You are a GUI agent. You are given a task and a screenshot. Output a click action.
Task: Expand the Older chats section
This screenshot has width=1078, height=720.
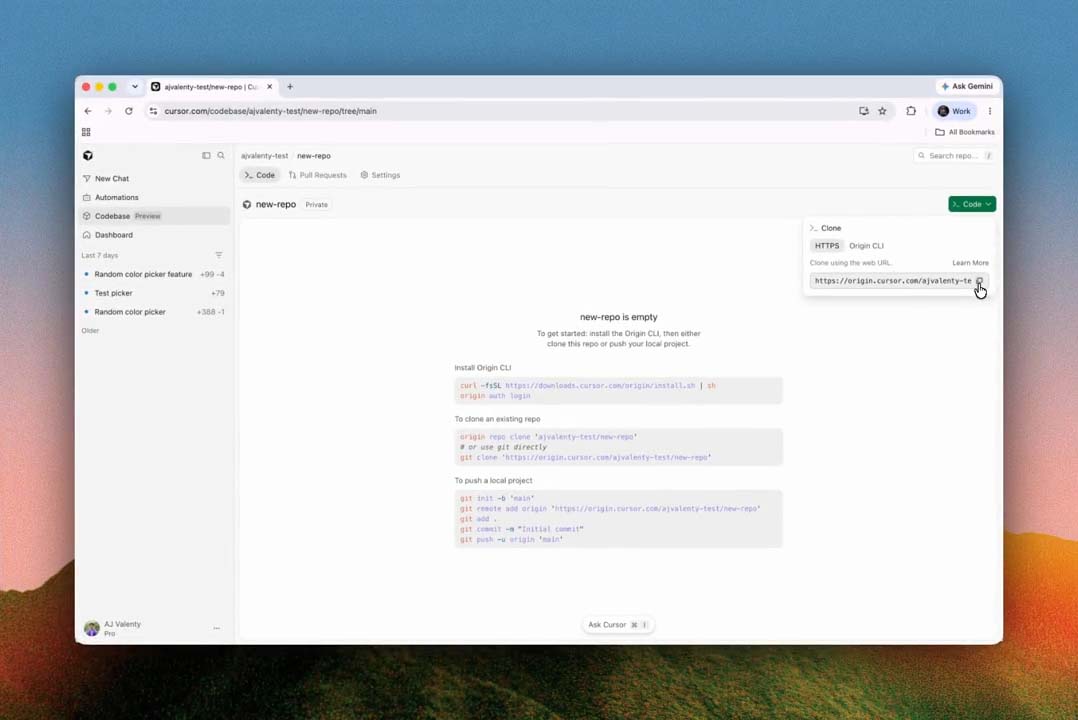90,331
